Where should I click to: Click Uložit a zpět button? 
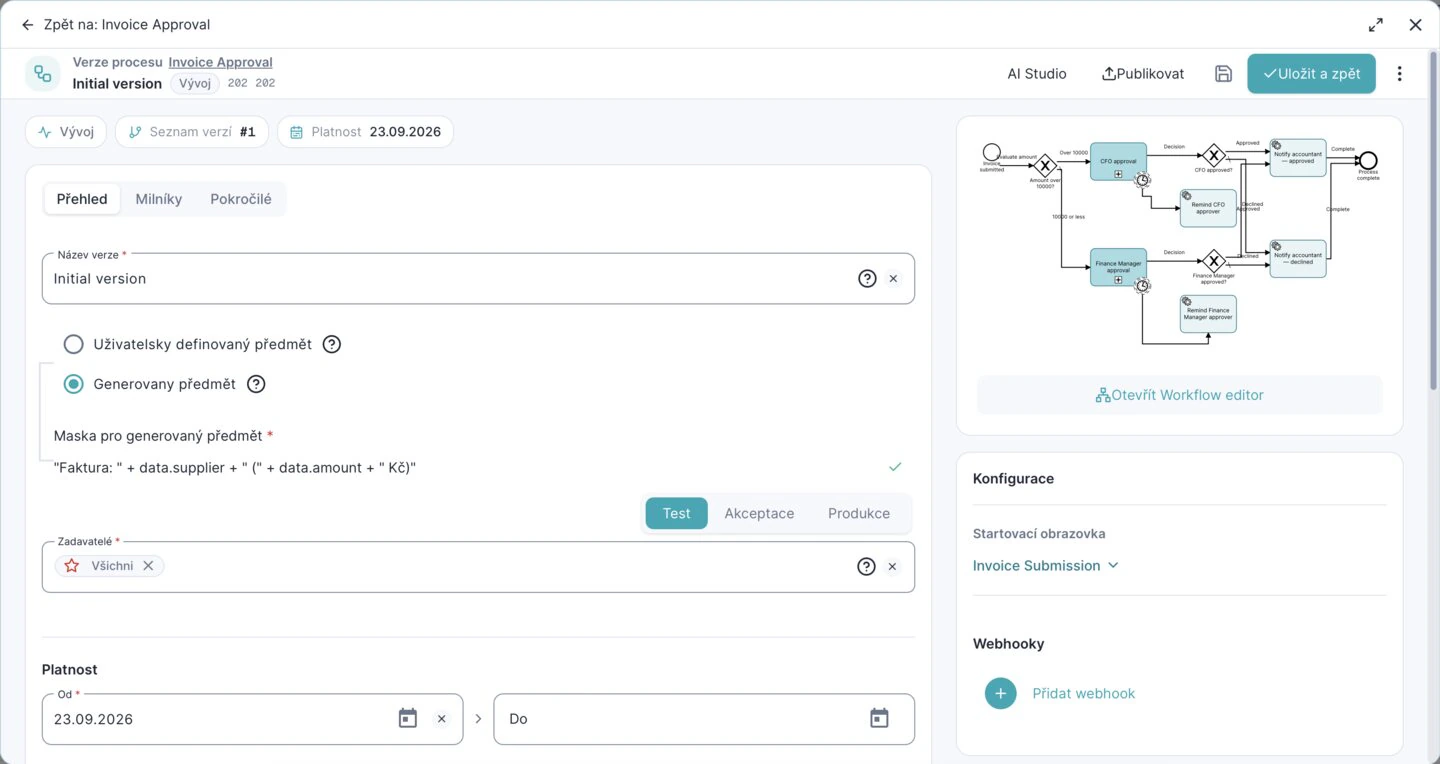coord(1311,74)
